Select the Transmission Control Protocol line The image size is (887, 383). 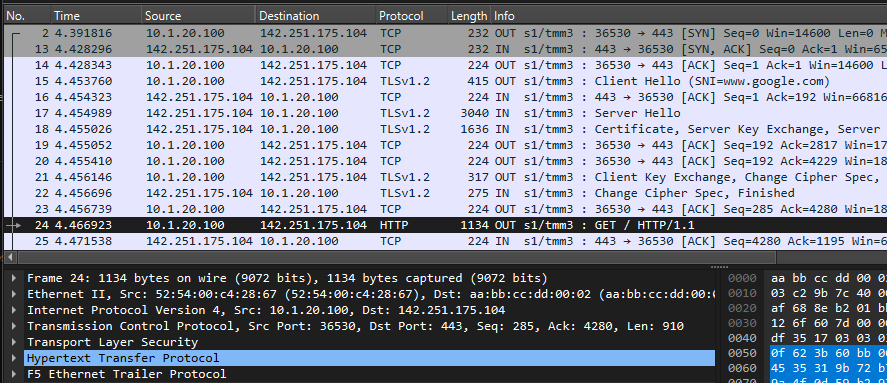click(x=369, y=326)
